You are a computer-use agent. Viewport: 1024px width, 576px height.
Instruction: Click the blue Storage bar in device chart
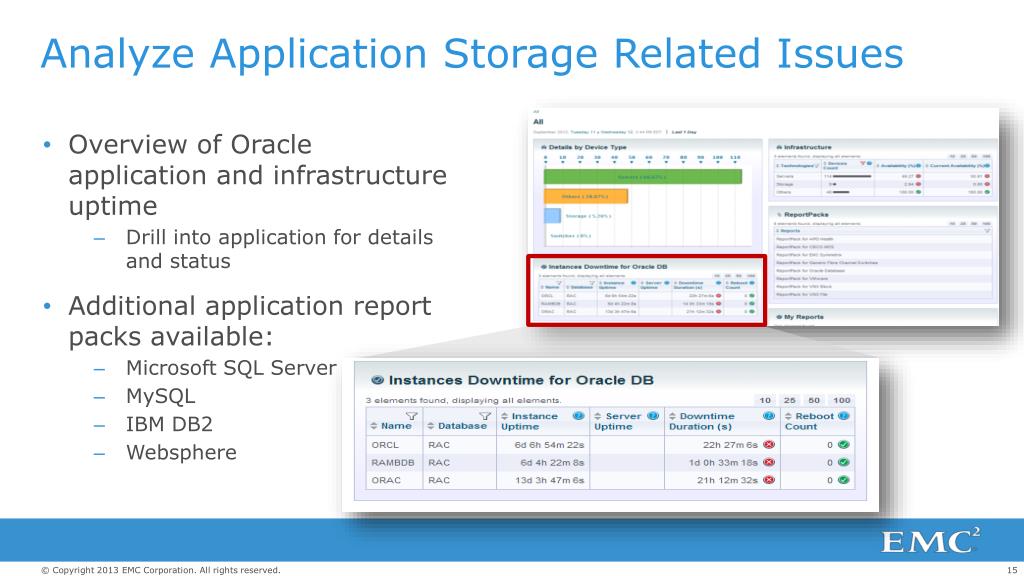552,216
